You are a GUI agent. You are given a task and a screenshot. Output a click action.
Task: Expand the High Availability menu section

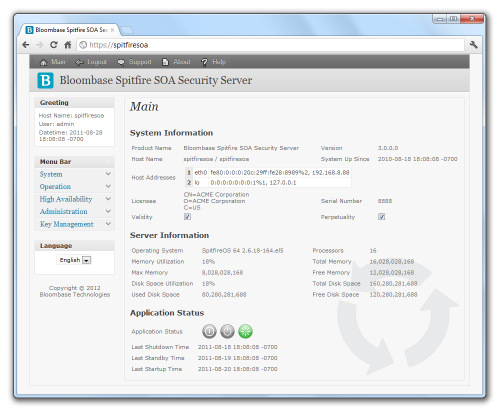pos(75,199)
